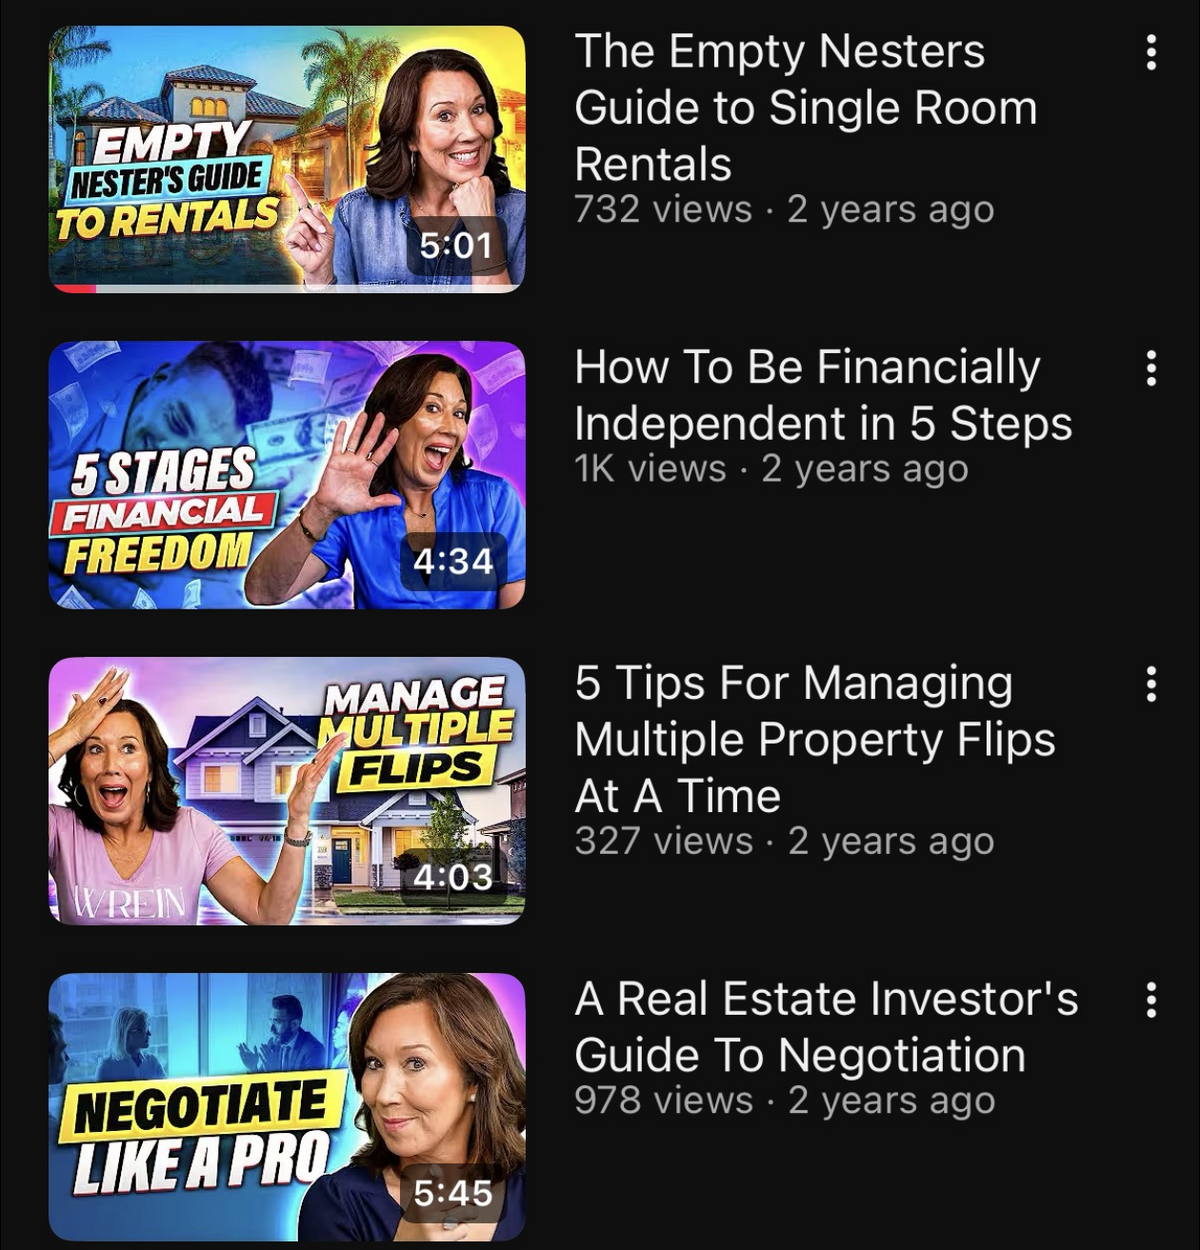Play the Manage Multiple Flips thumbnail
This screenshot has height=1250, width=1200.
pos(287,791)
